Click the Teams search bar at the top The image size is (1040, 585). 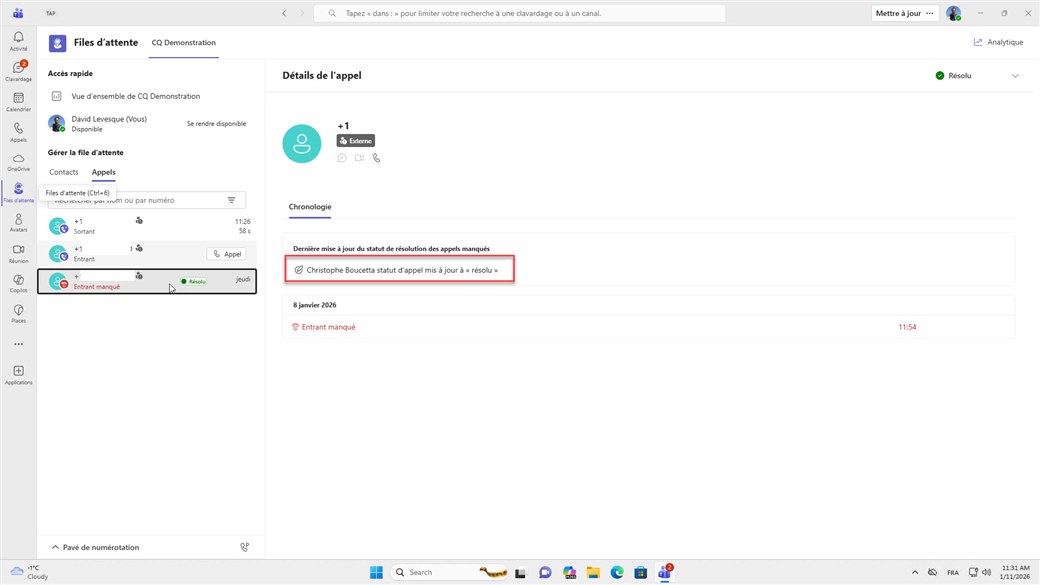pyautogui.click(x=520, y=14)
